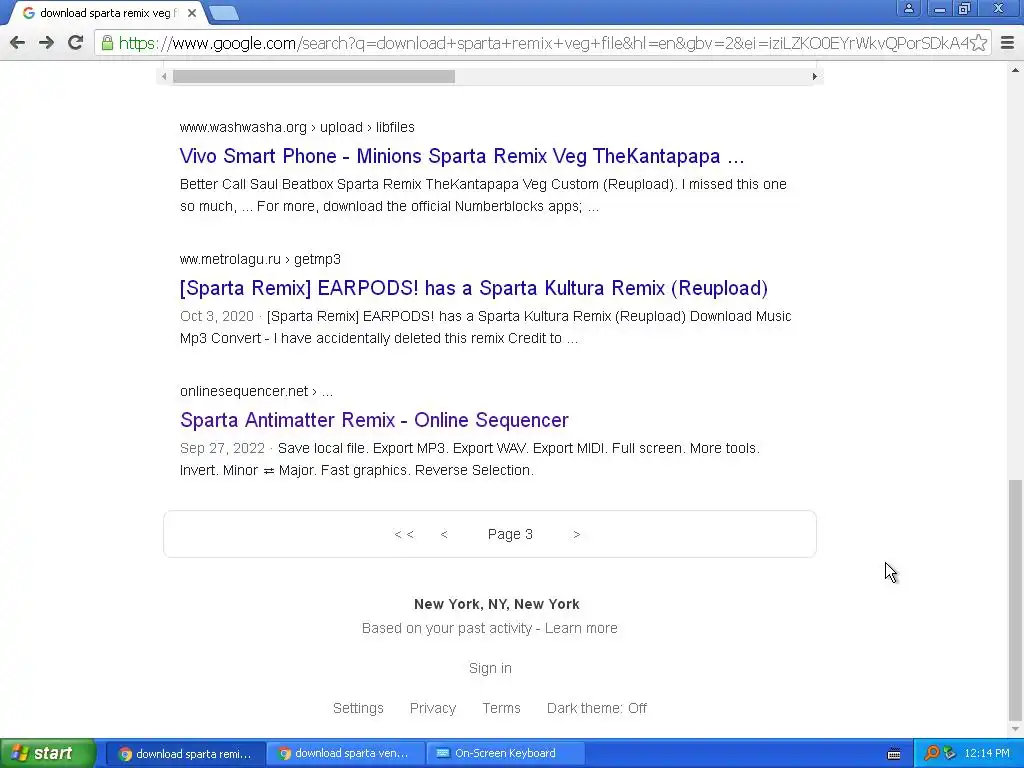Click the Page 3 indicator text

pyautogui.click(x=510, y=534)
